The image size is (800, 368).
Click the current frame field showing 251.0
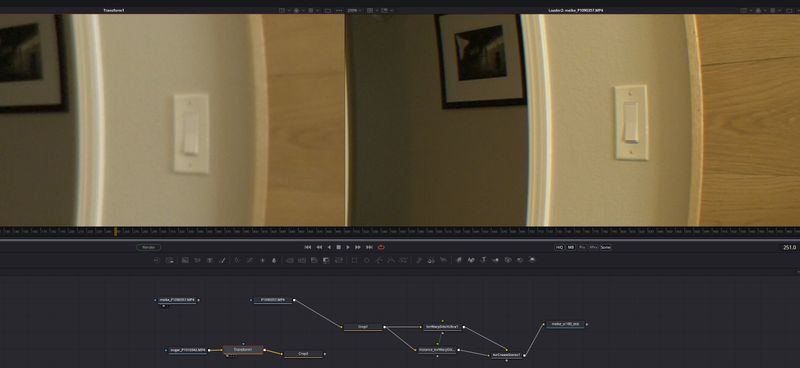coord(789,248)
